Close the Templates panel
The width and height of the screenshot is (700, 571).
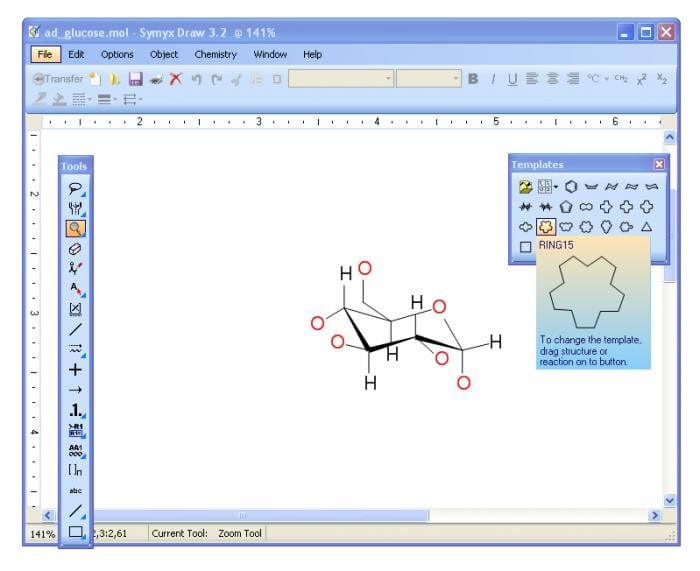(659, 164)
